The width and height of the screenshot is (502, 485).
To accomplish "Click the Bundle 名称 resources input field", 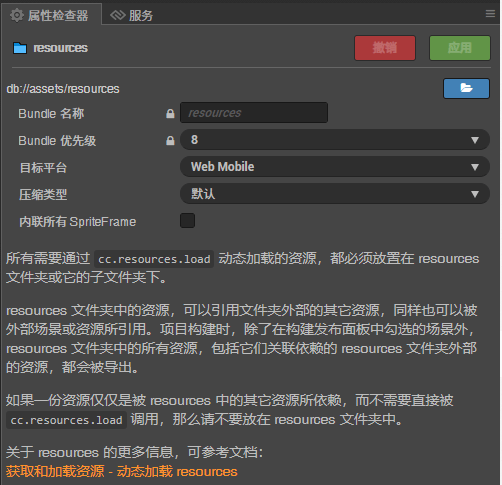I will point(254,113).
